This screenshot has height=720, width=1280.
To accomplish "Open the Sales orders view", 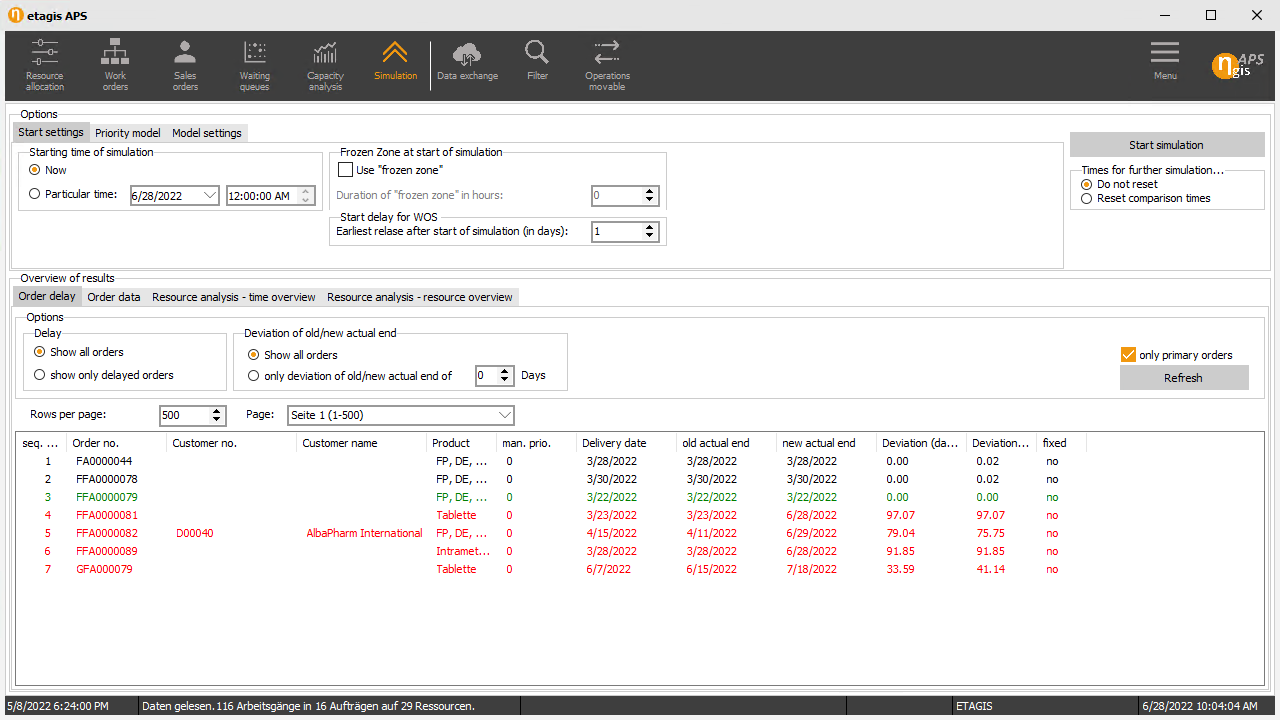I will click(x=185, y=66).
